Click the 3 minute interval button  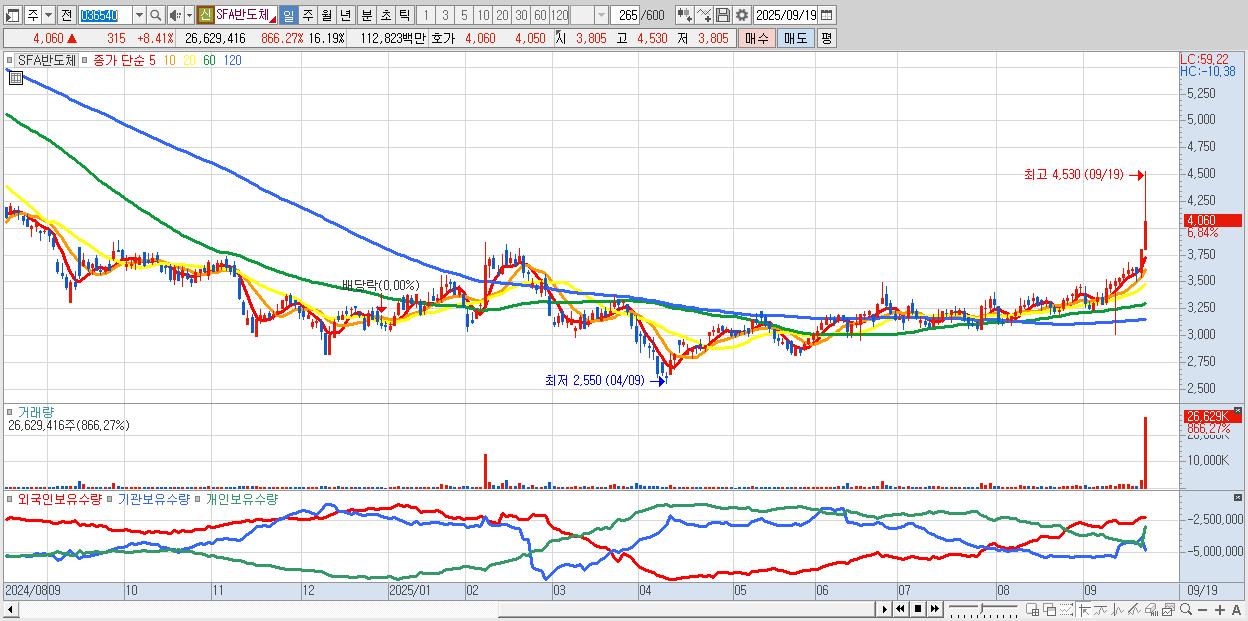click(x=445, y=15)
